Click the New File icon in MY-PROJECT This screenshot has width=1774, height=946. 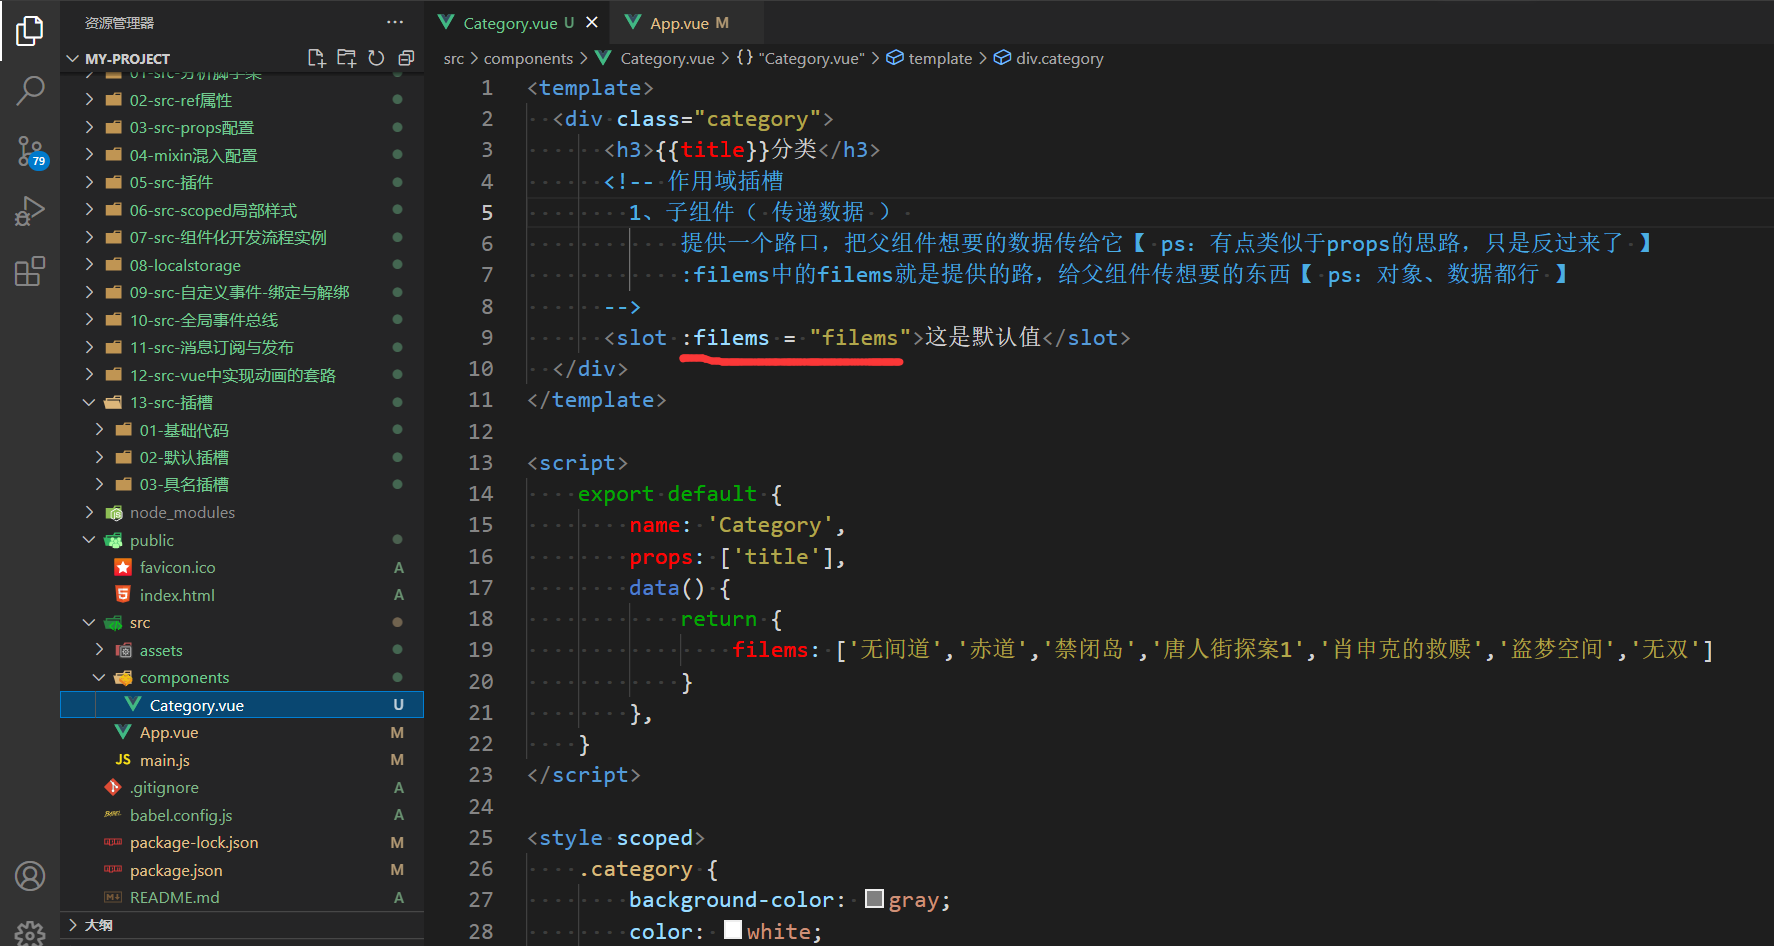point(317,58)
